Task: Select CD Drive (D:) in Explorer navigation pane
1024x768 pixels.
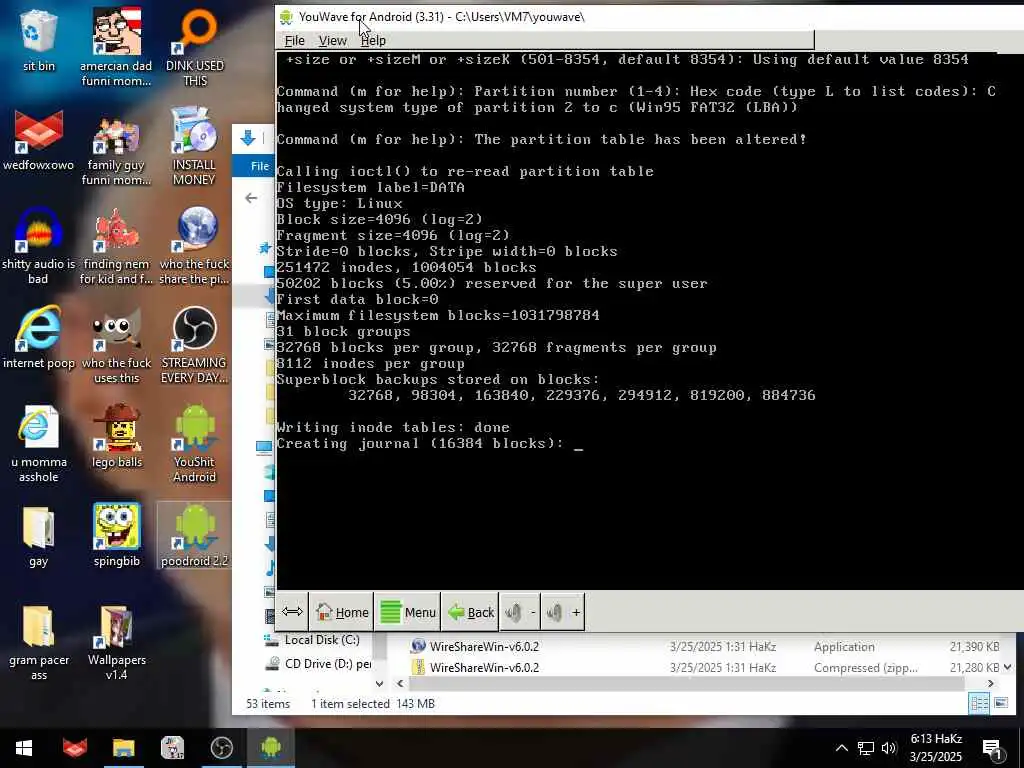Action: 317,664
